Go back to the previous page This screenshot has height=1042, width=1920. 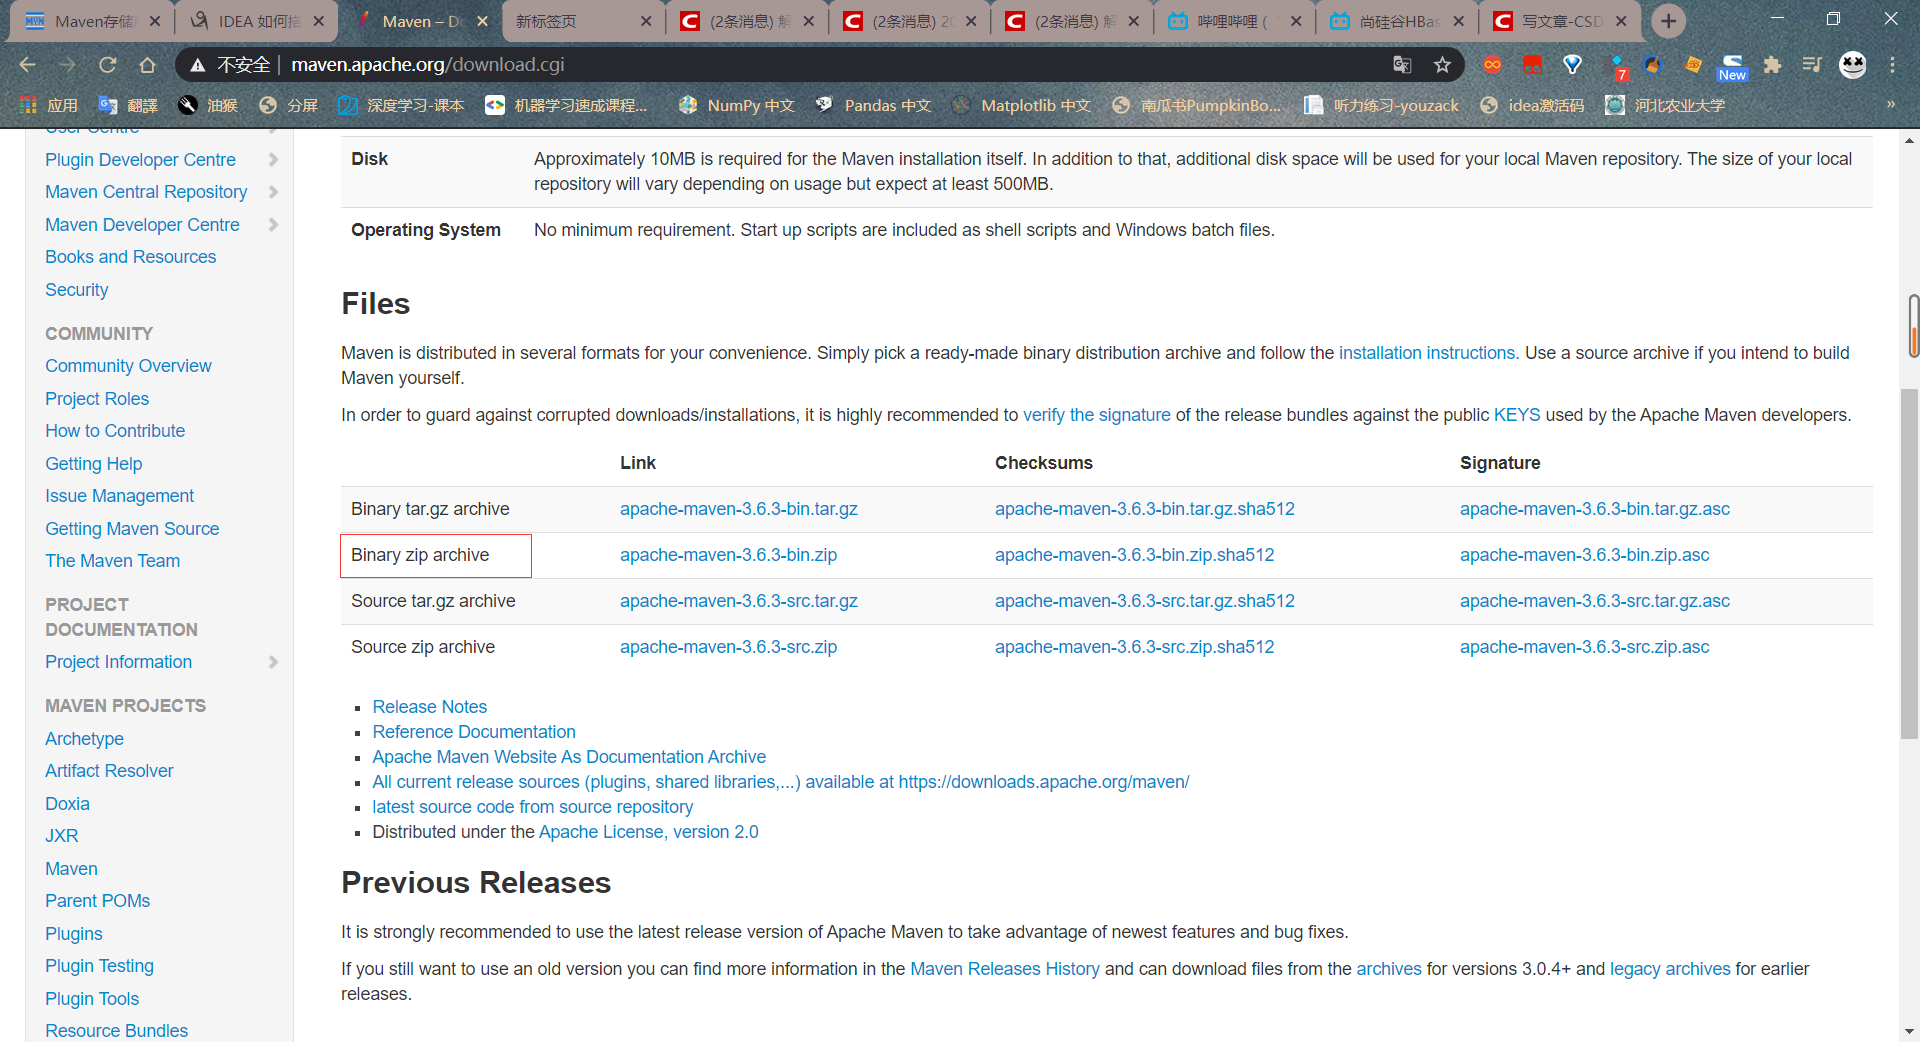(27, 65)
